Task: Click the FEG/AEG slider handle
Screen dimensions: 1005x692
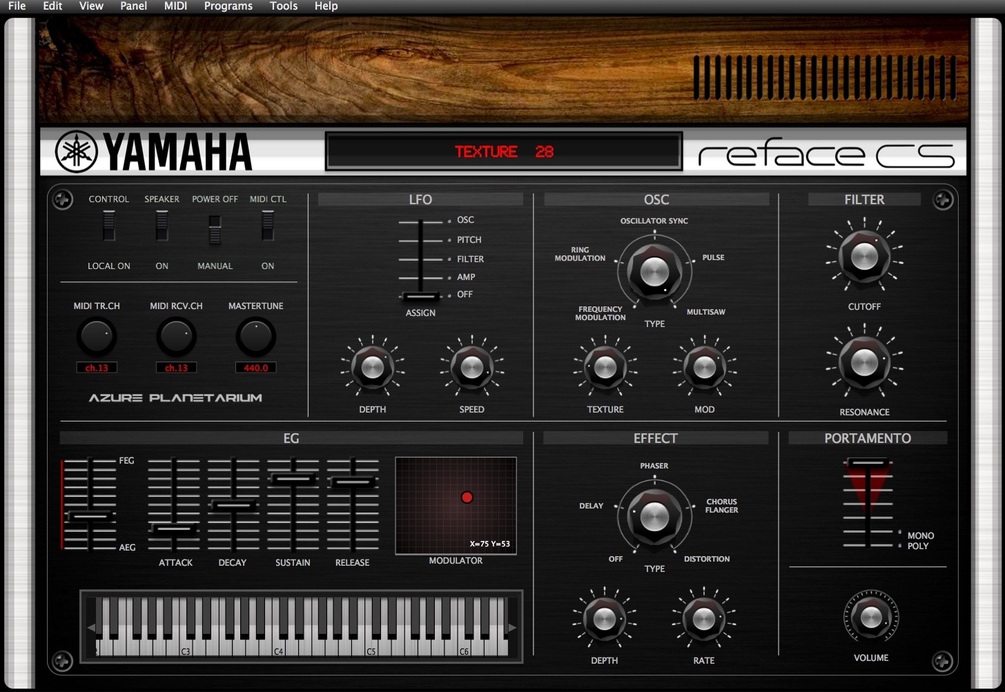Action: [x=90, y=516]
